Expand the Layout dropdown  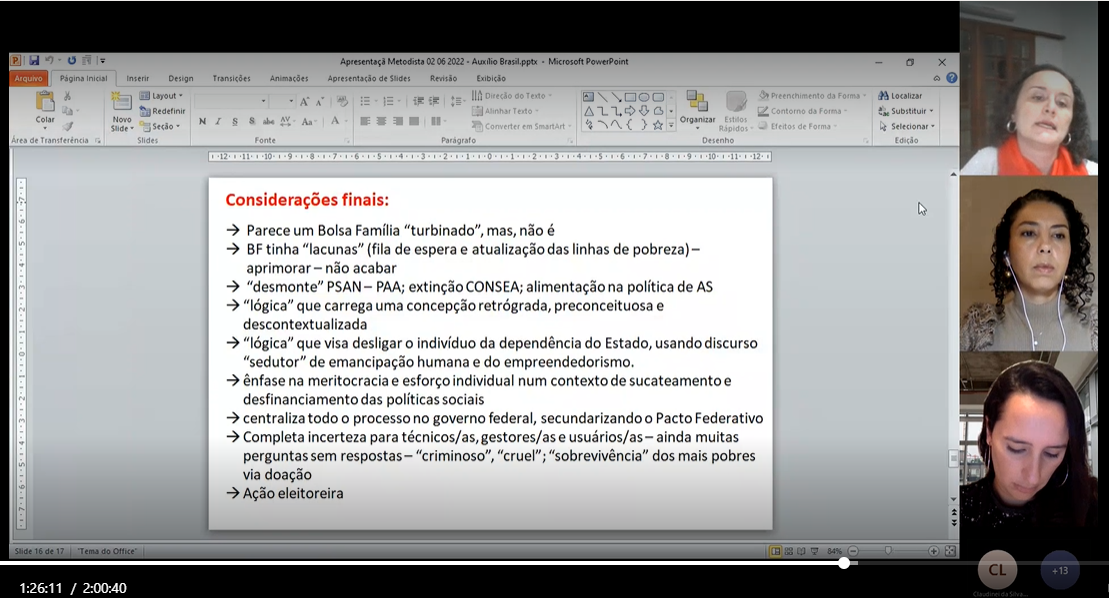click(x=161, y=96)
